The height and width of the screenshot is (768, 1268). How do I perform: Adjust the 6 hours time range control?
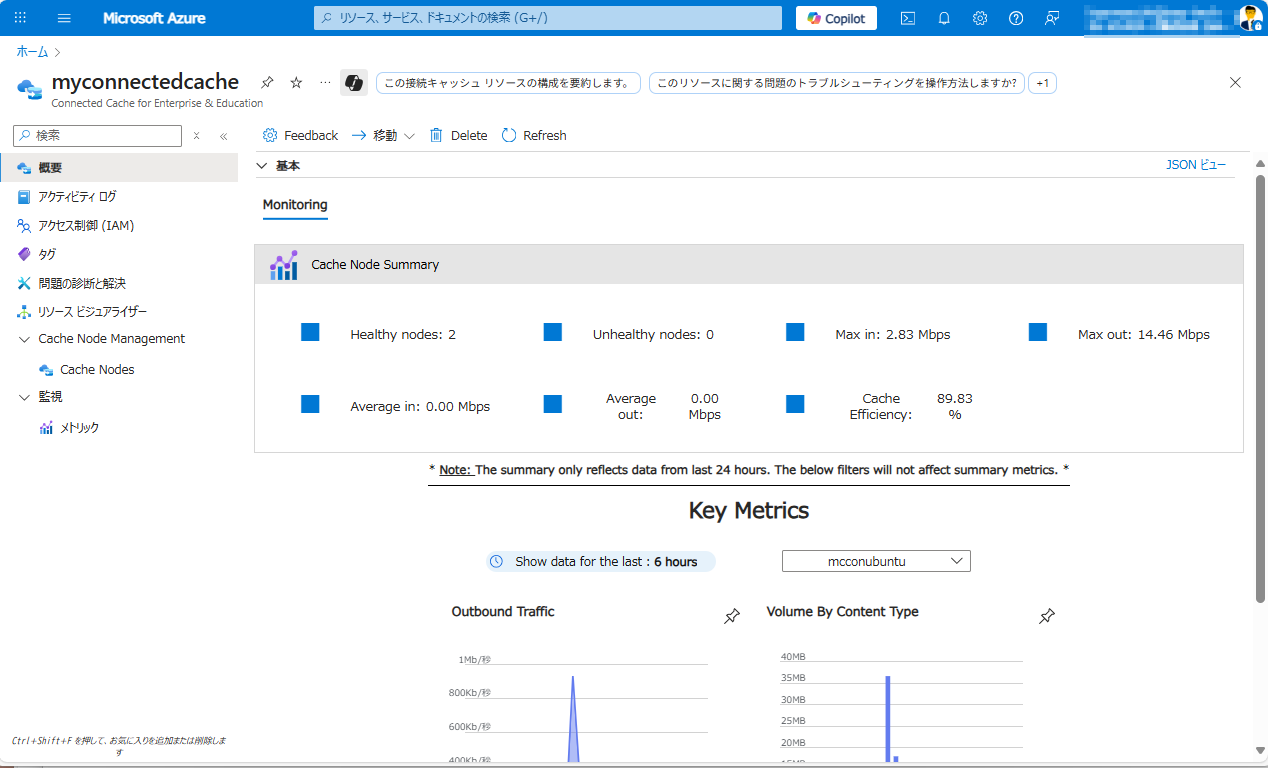(597, 561)
